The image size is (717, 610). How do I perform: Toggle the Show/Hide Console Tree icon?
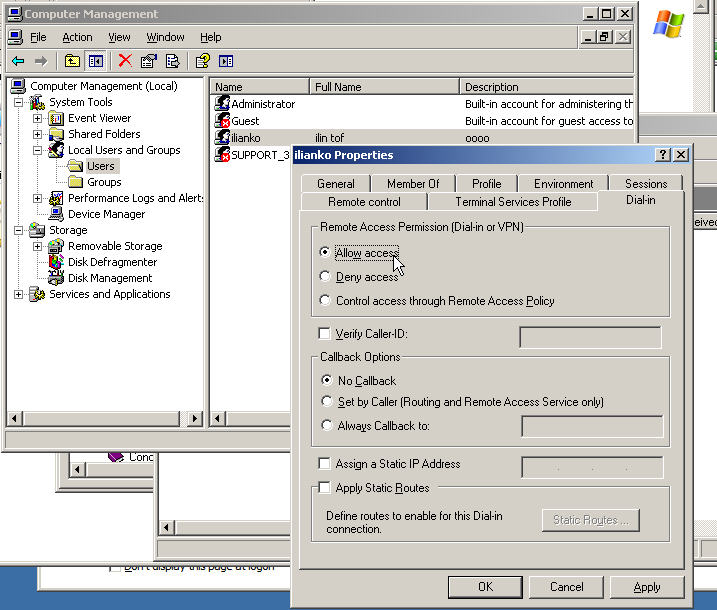[x=95, y=61]
